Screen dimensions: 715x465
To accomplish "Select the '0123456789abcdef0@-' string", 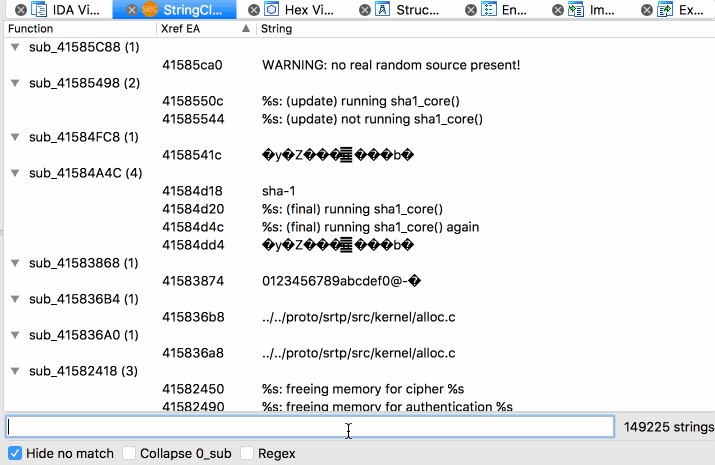I will coord(341,281).
